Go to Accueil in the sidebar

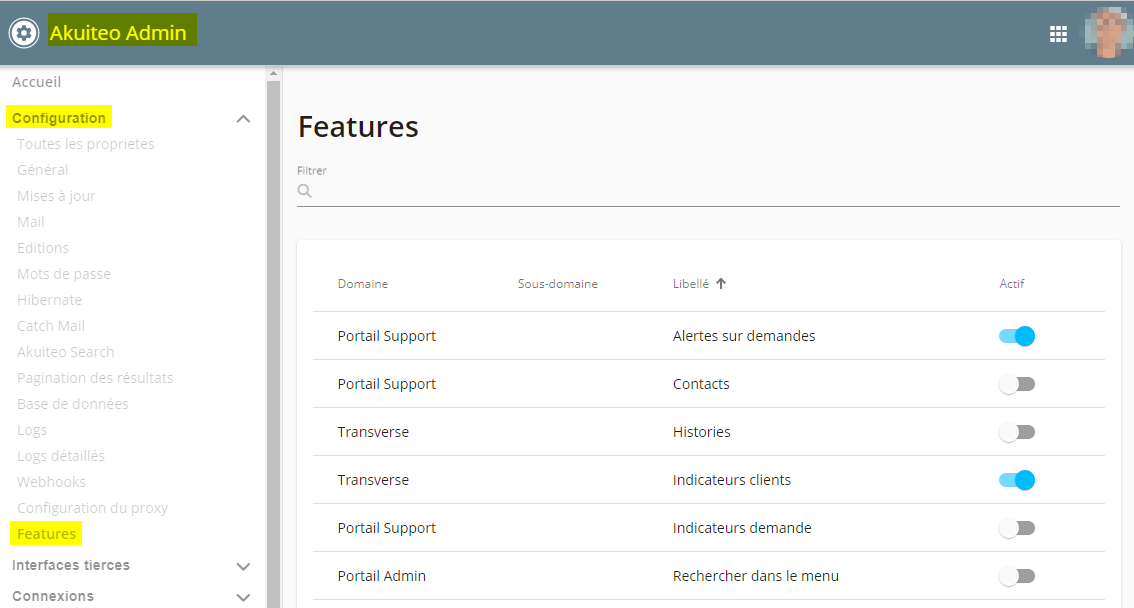[37, 82]
